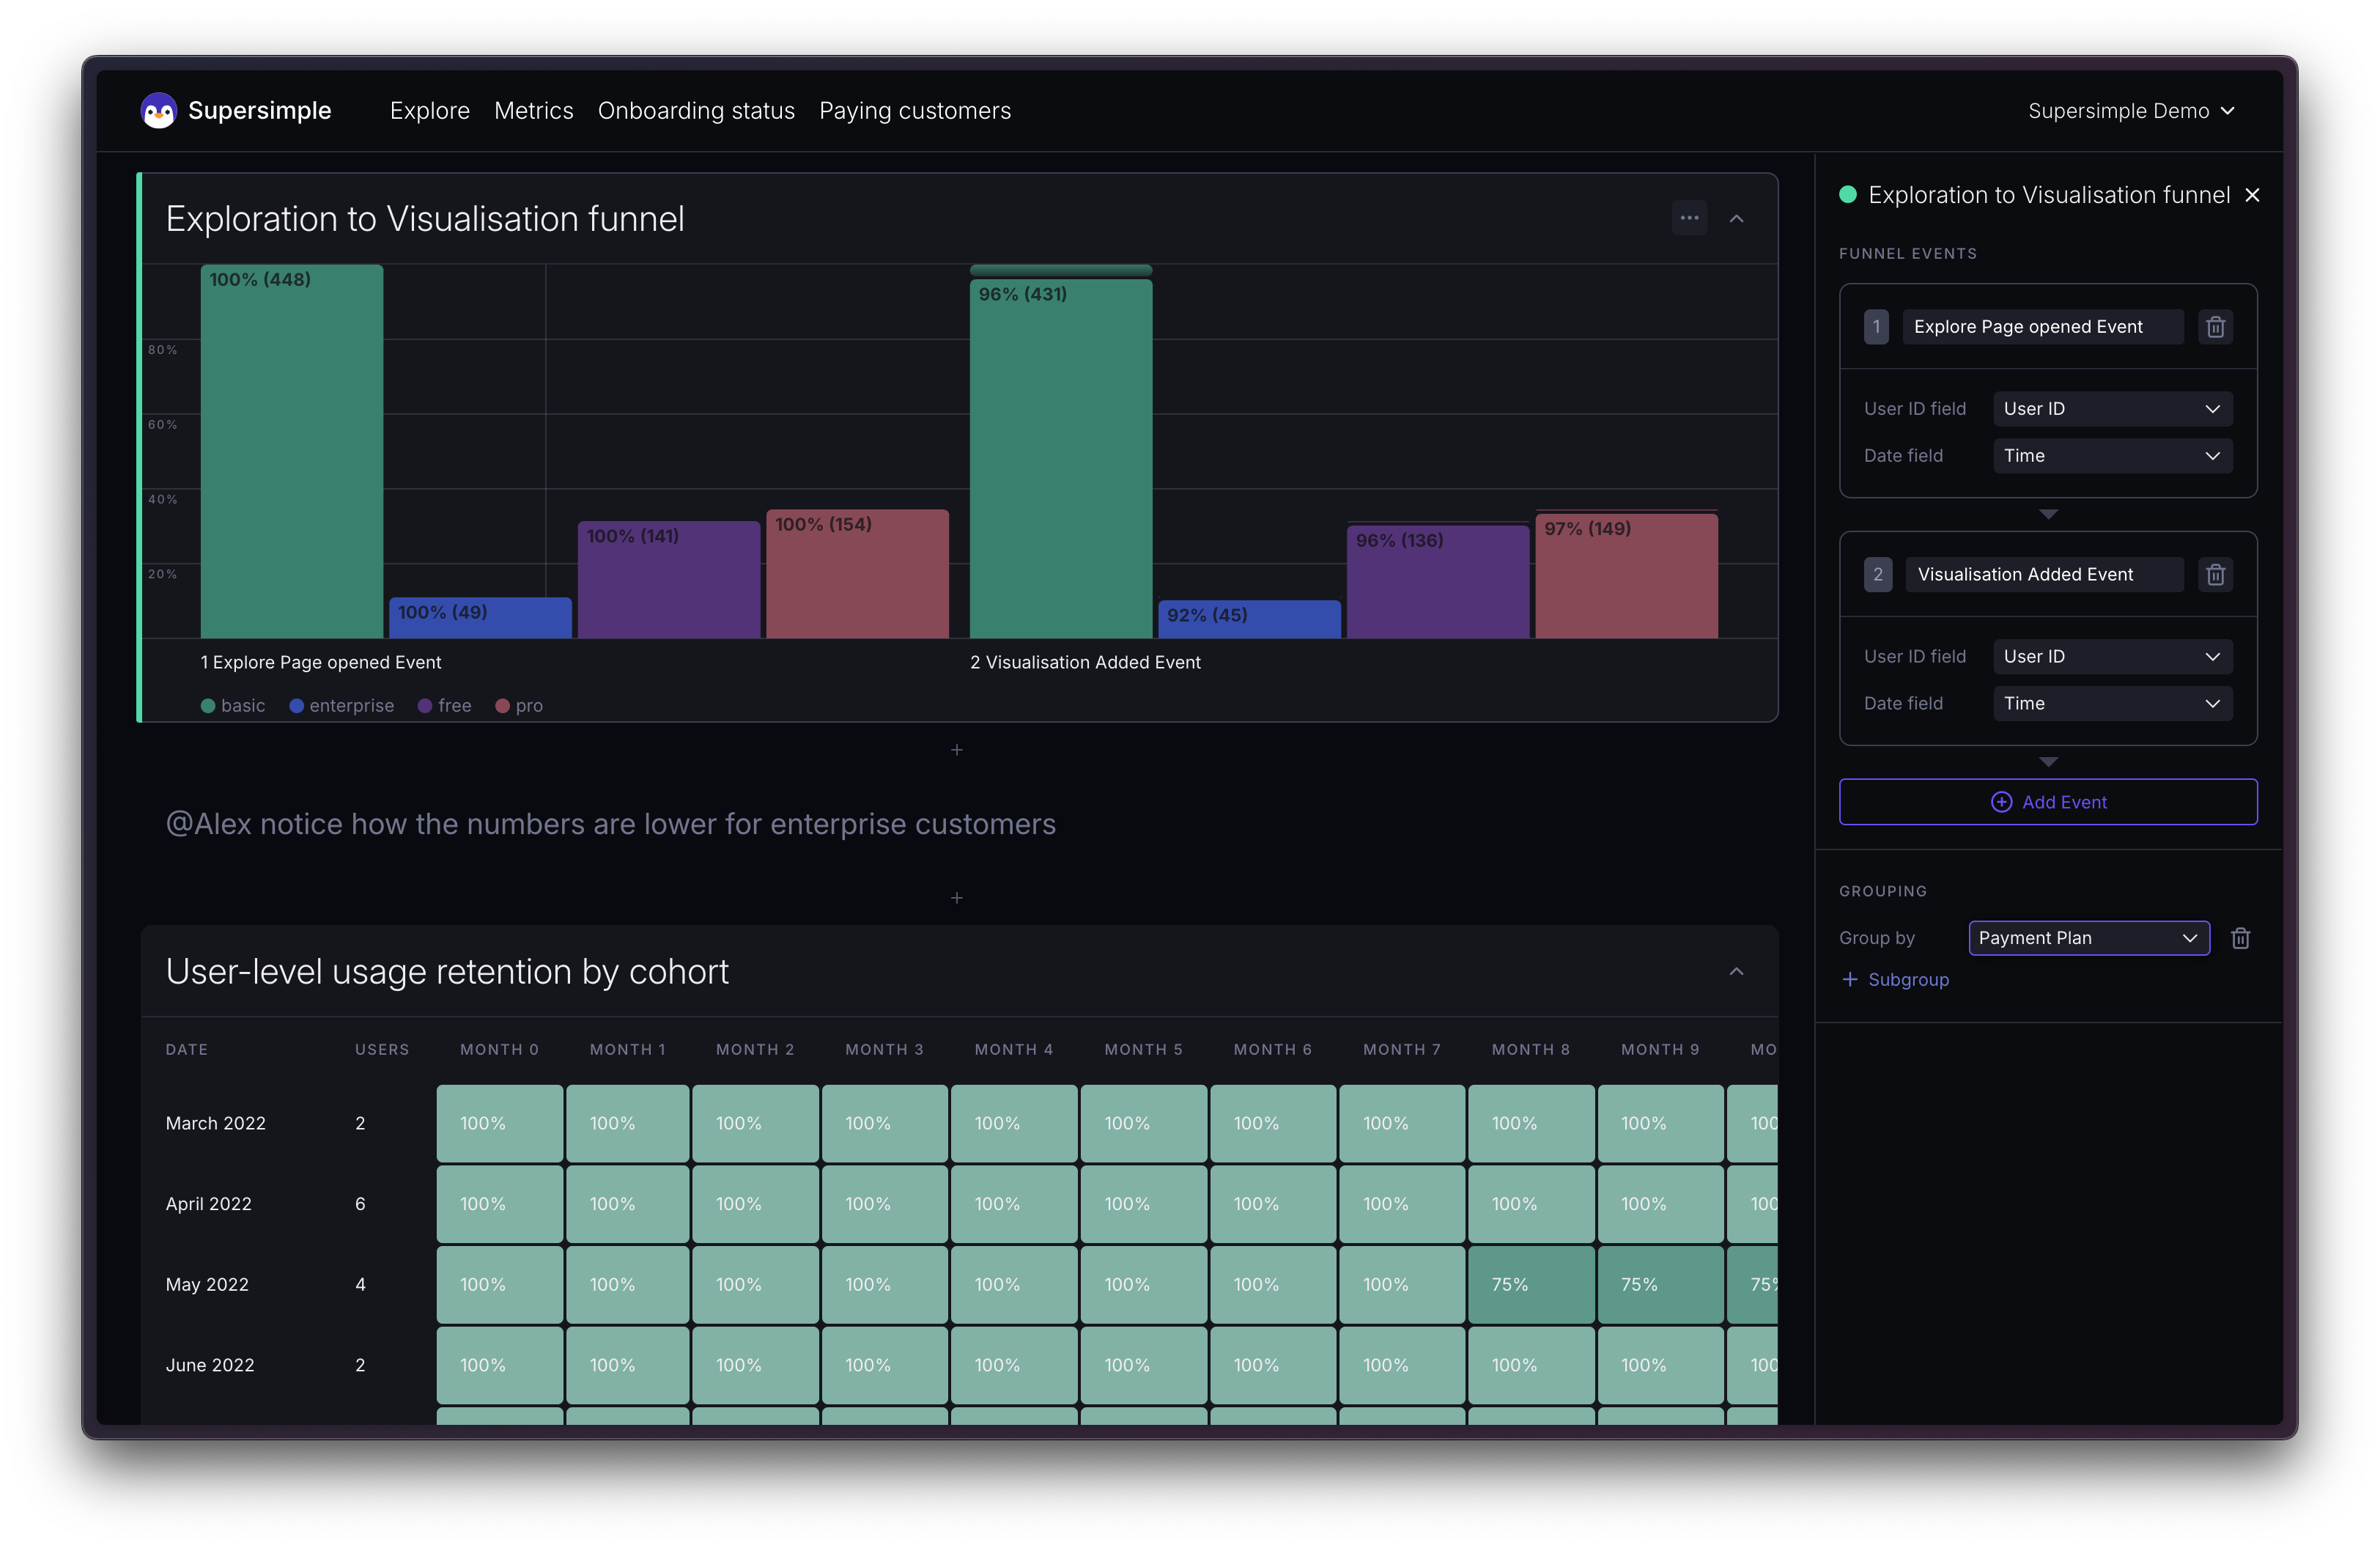Open the Group by Payment Plan dropdown

point(2088,938)
